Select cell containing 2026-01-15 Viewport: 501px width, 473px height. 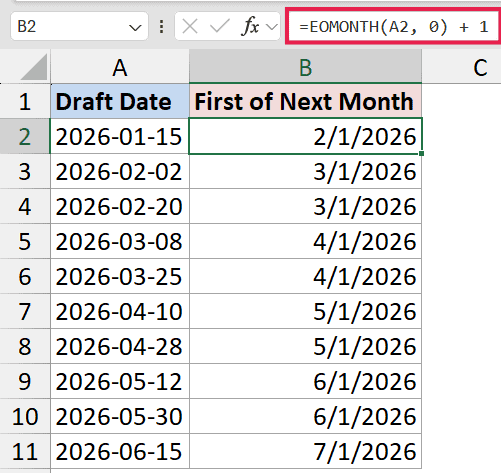coord(120,136)
